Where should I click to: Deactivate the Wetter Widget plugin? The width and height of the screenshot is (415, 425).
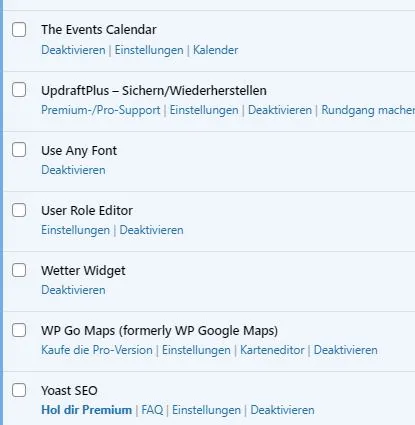click(73, 290)
